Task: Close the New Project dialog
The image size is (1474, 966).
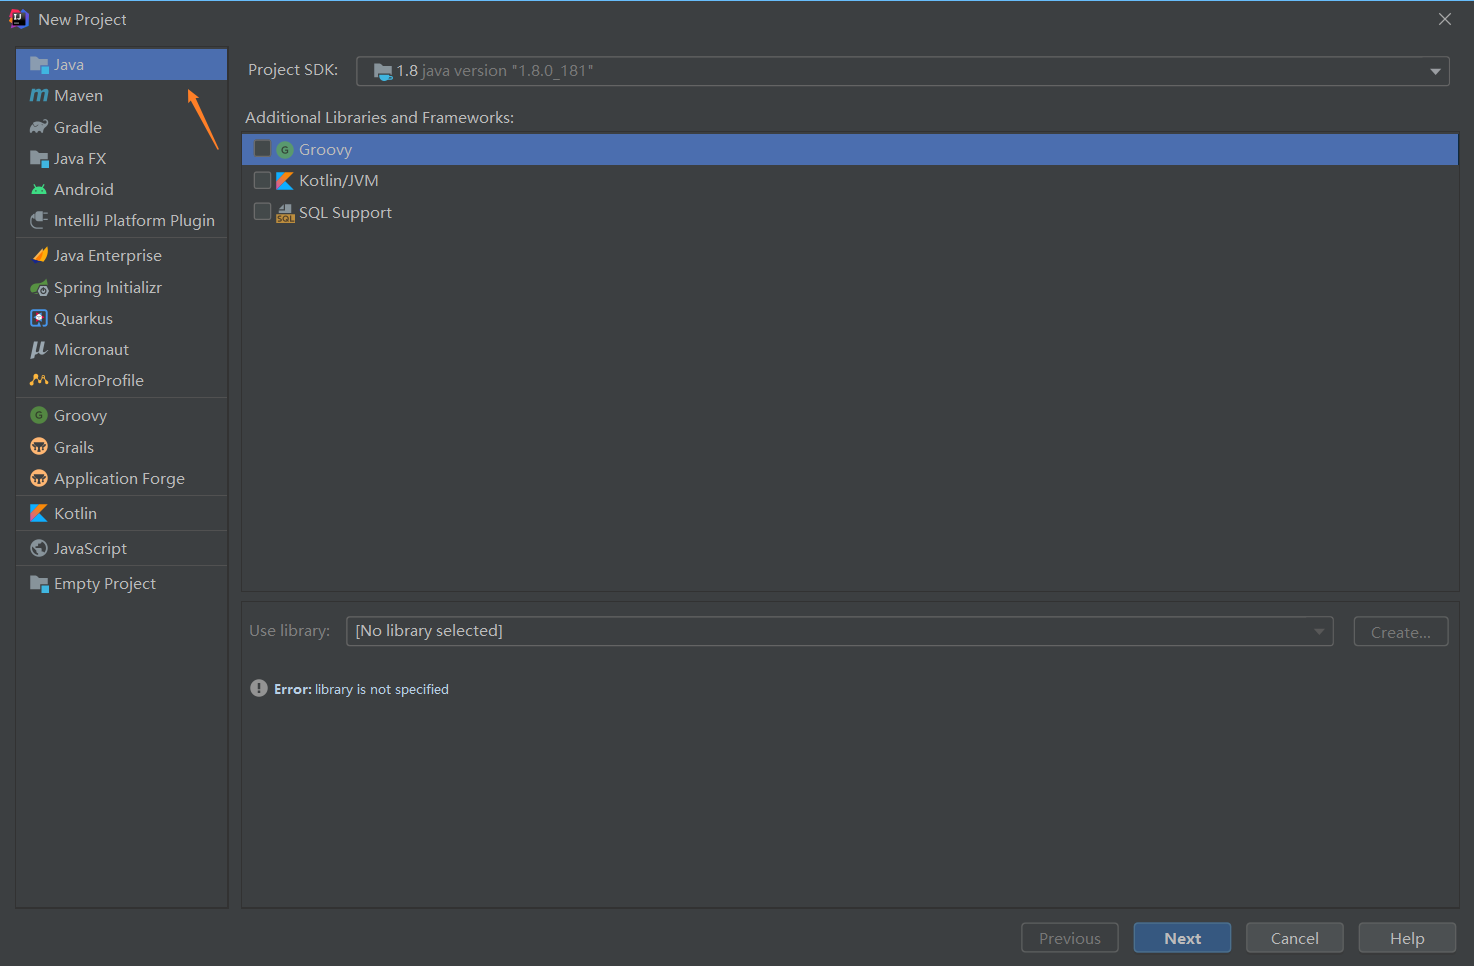Action: (1445, 19)
